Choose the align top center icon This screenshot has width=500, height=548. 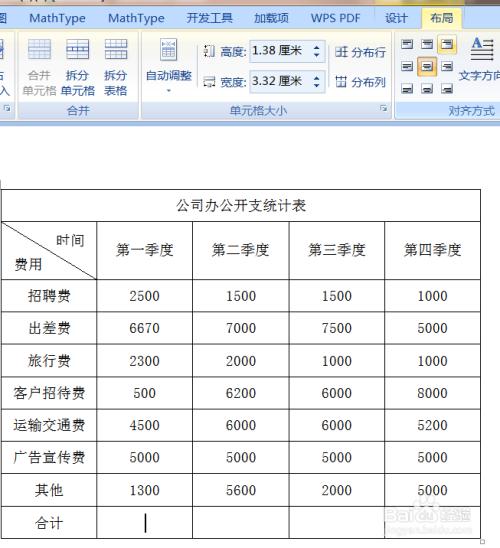[427, 44]
